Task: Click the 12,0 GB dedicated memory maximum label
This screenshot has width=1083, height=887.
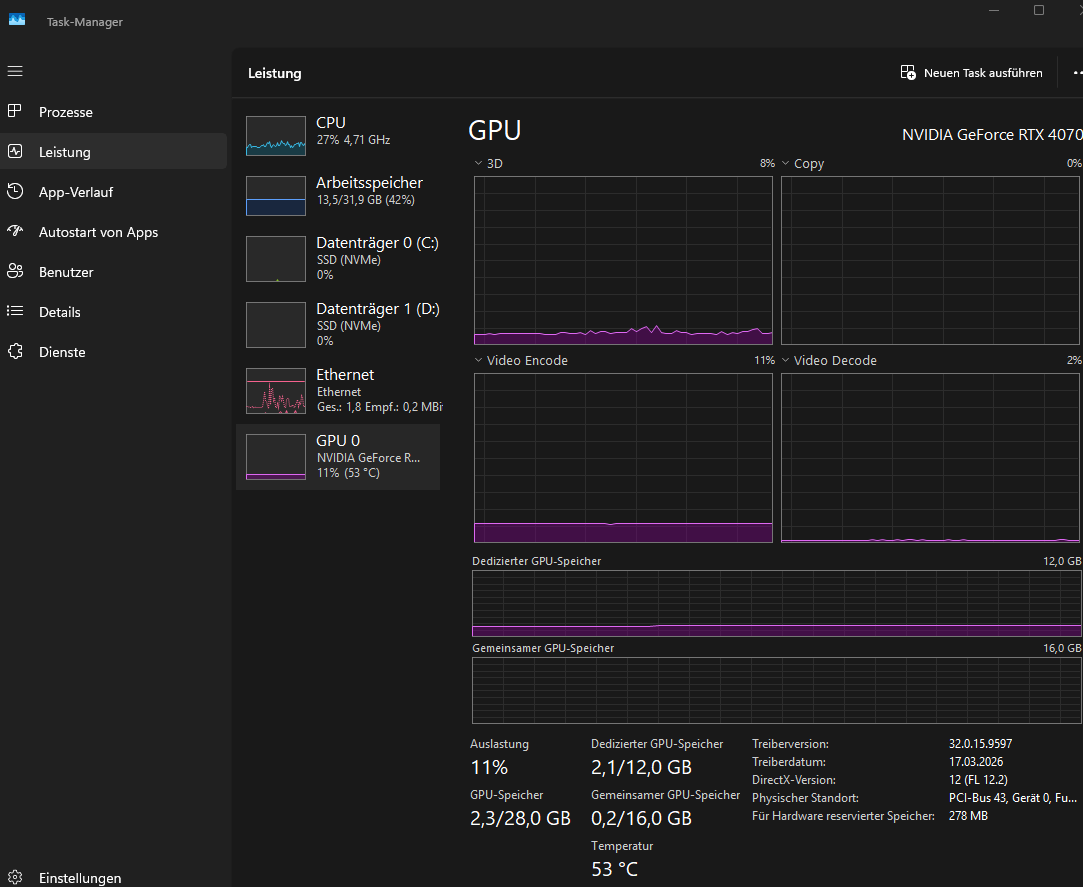Action: point(1062,561)
